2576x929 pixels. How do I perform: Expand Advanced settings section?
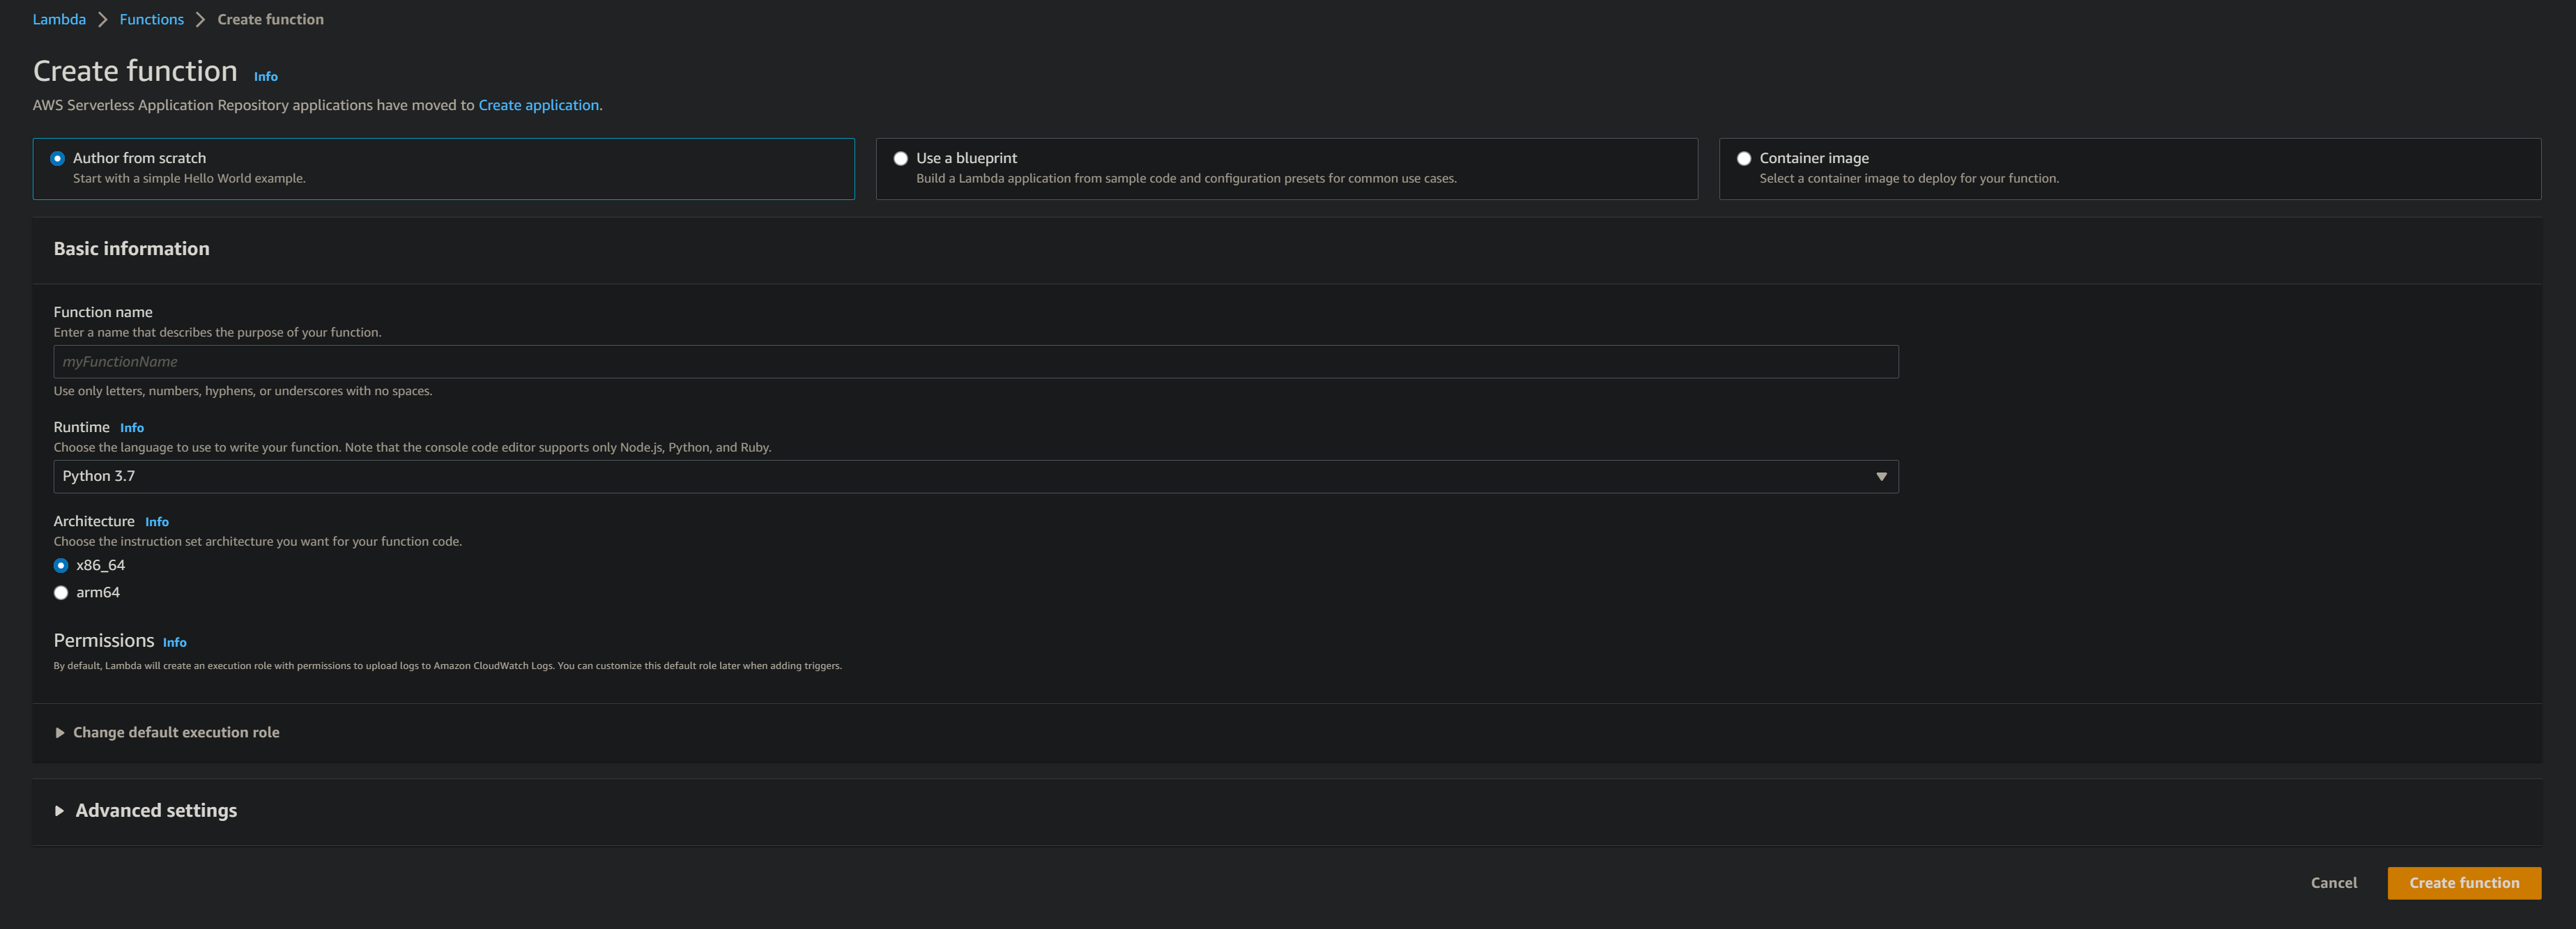pyautogui.click(x=156, y=810)
